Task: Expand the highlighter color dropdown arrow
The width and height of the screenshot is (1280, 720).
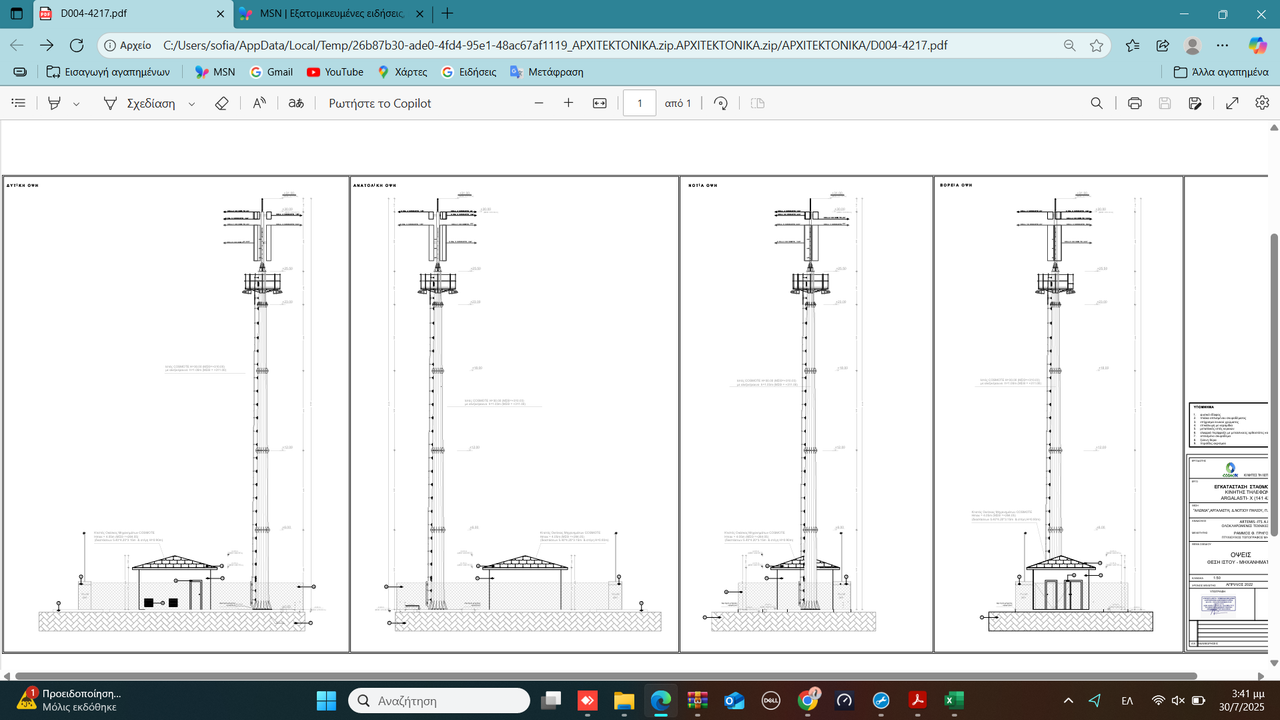Action: tap(76, 103)
